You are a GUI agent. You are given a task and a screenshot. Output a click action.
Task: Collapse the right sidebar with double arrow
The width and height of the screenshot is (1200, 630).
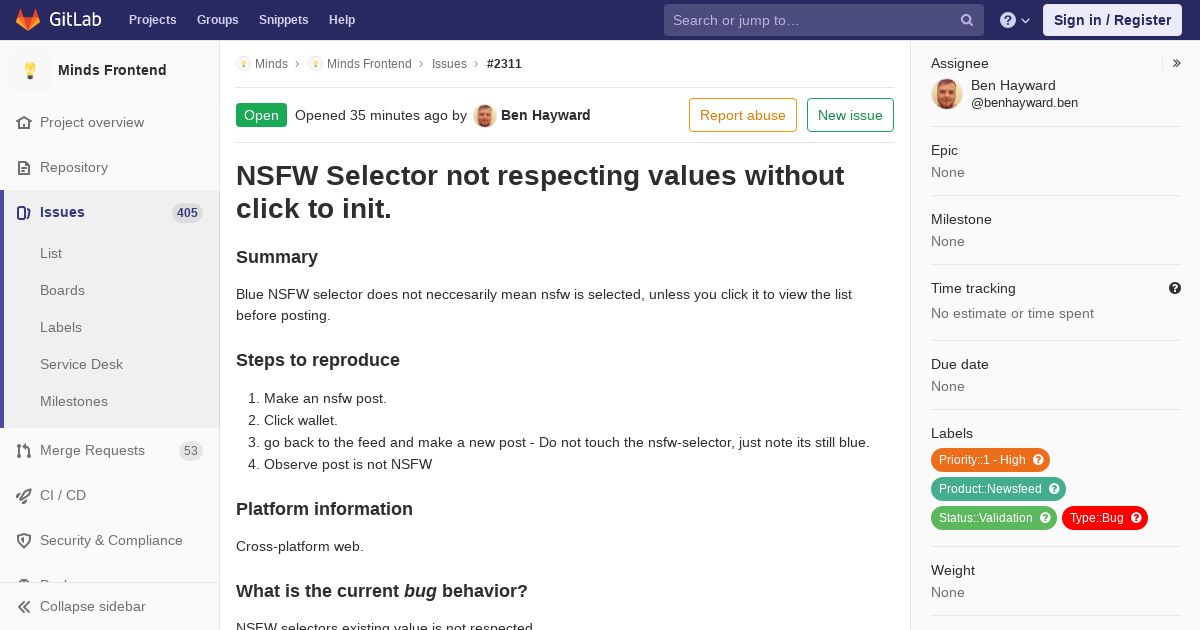click(x=1176, y=63)
